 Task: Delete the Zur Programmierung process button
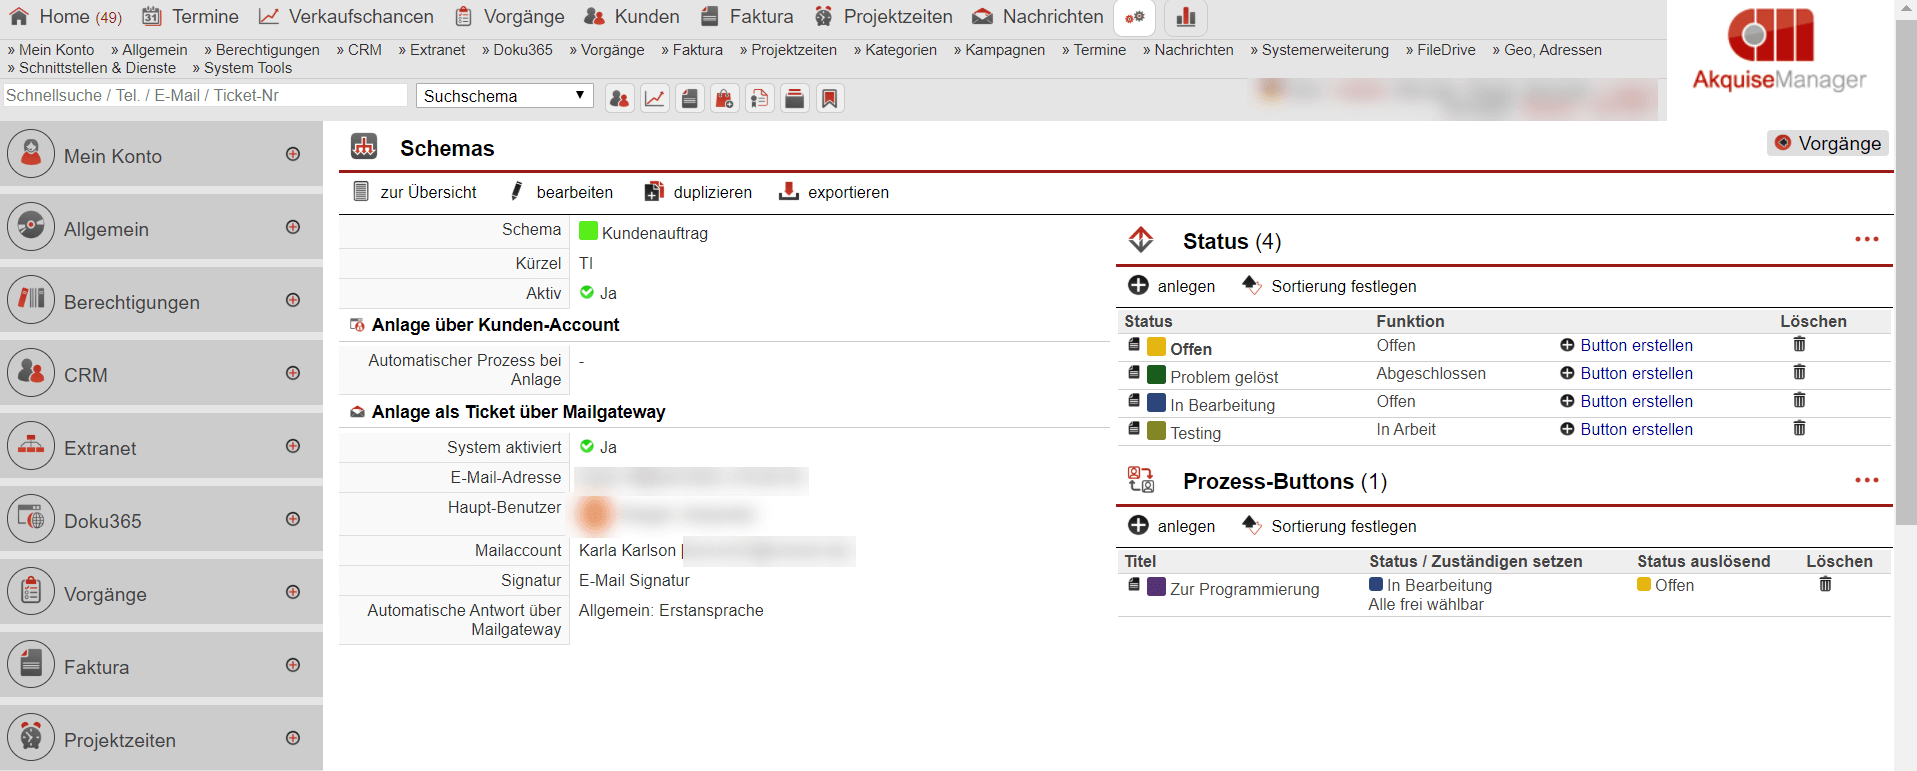click(1824, 585)
